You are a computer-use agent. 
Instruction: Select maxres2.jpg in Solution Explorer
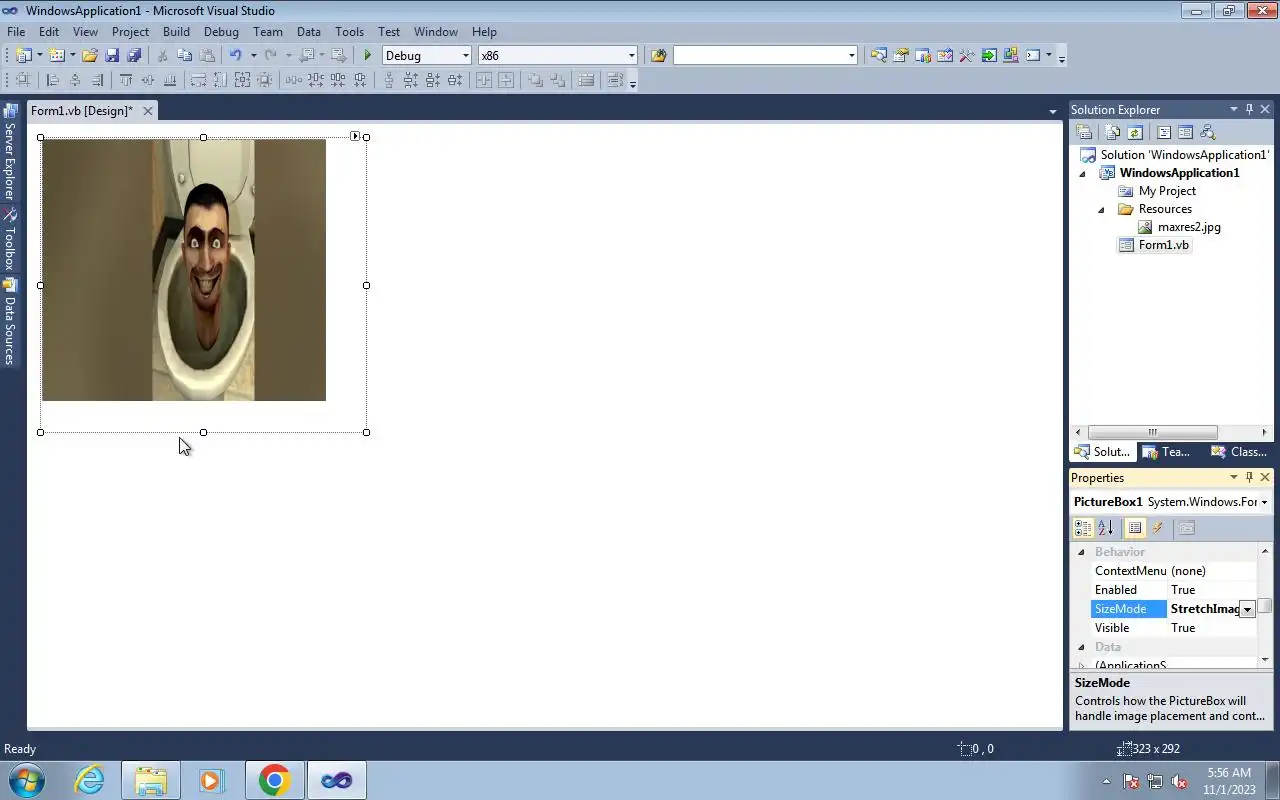click(1189, 227)
